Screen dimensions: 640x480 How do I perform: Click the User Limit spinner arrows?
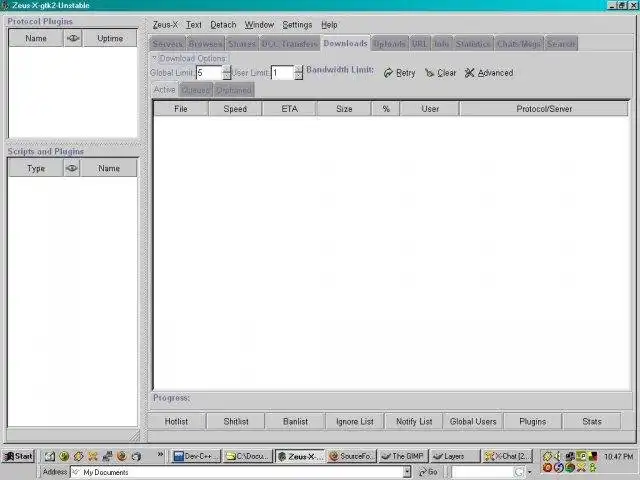coord(299,73)
